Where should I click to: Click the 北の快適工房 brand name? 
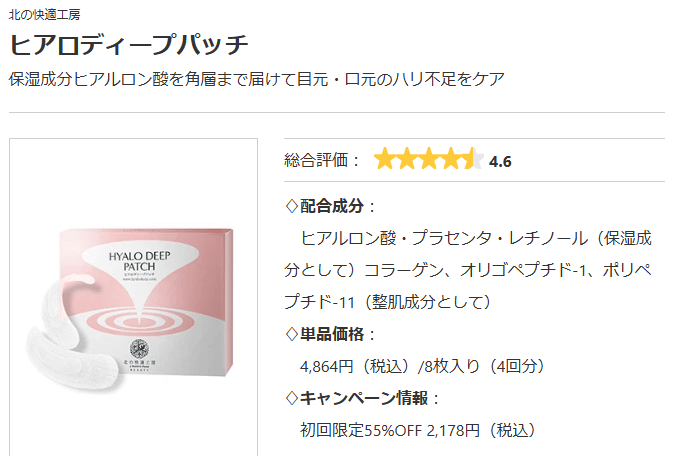[x=45, y=15]
